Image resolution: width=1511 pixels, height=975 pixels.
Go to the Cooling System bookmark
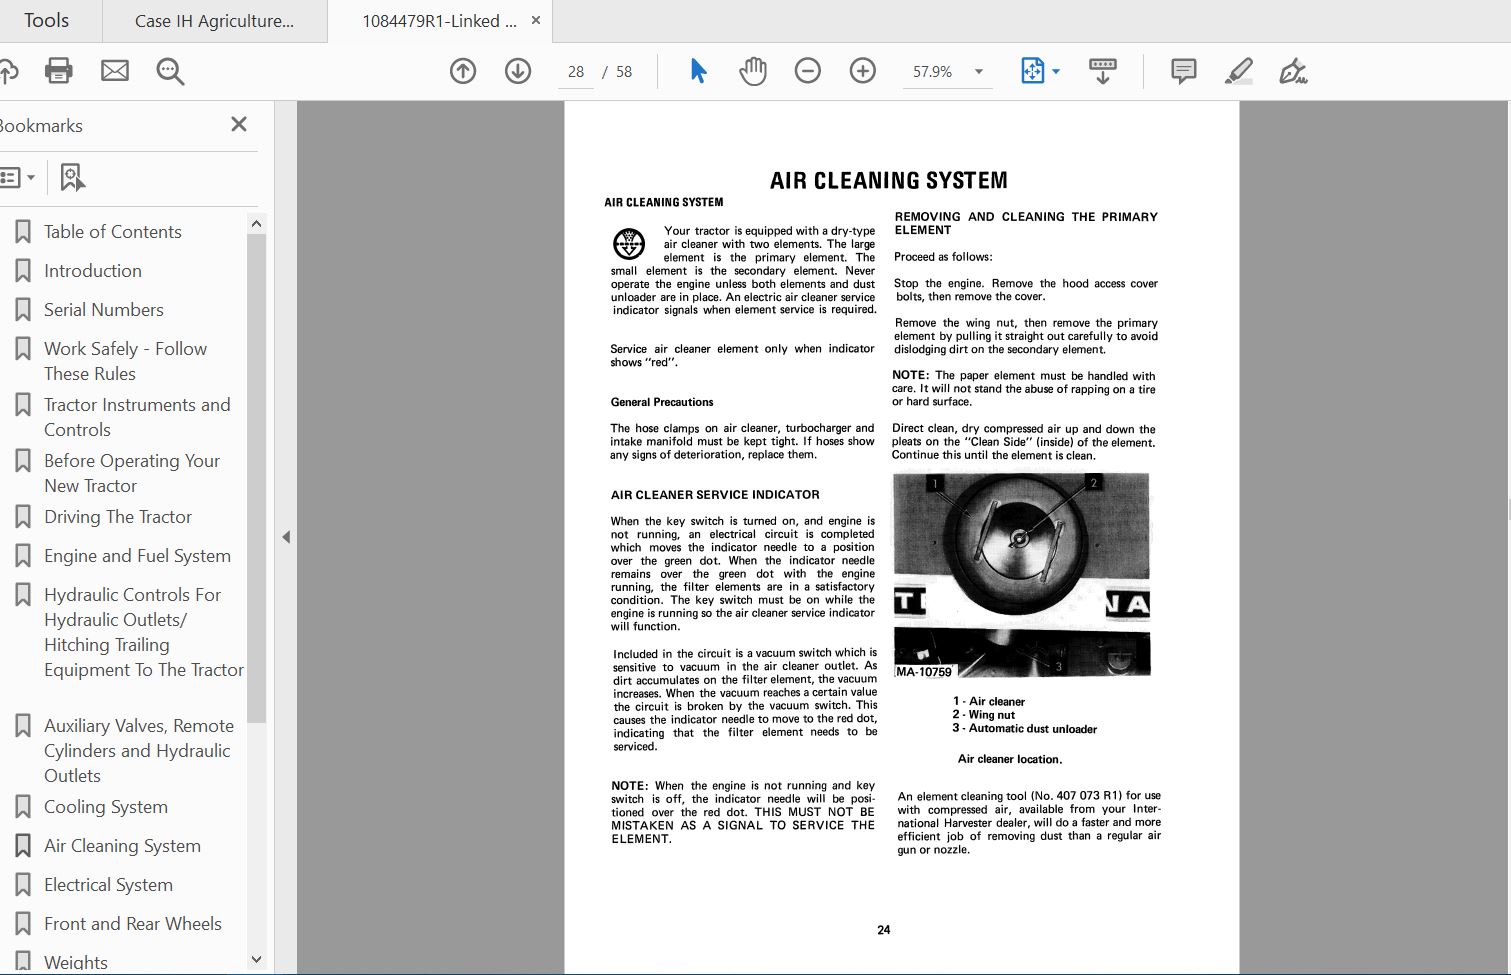point(106,806)
